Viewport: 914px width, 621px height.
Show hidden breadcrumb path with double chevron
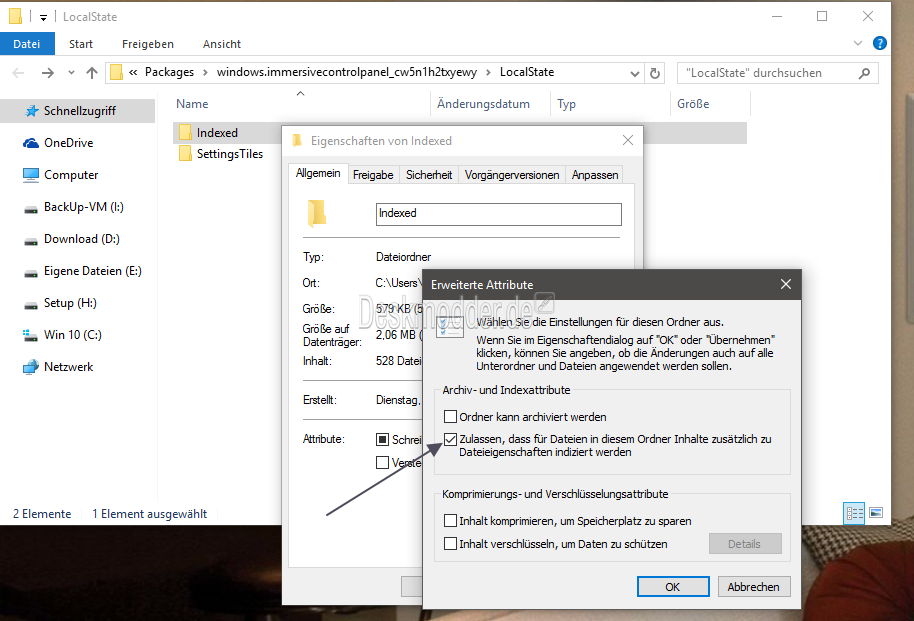[133, 72]
